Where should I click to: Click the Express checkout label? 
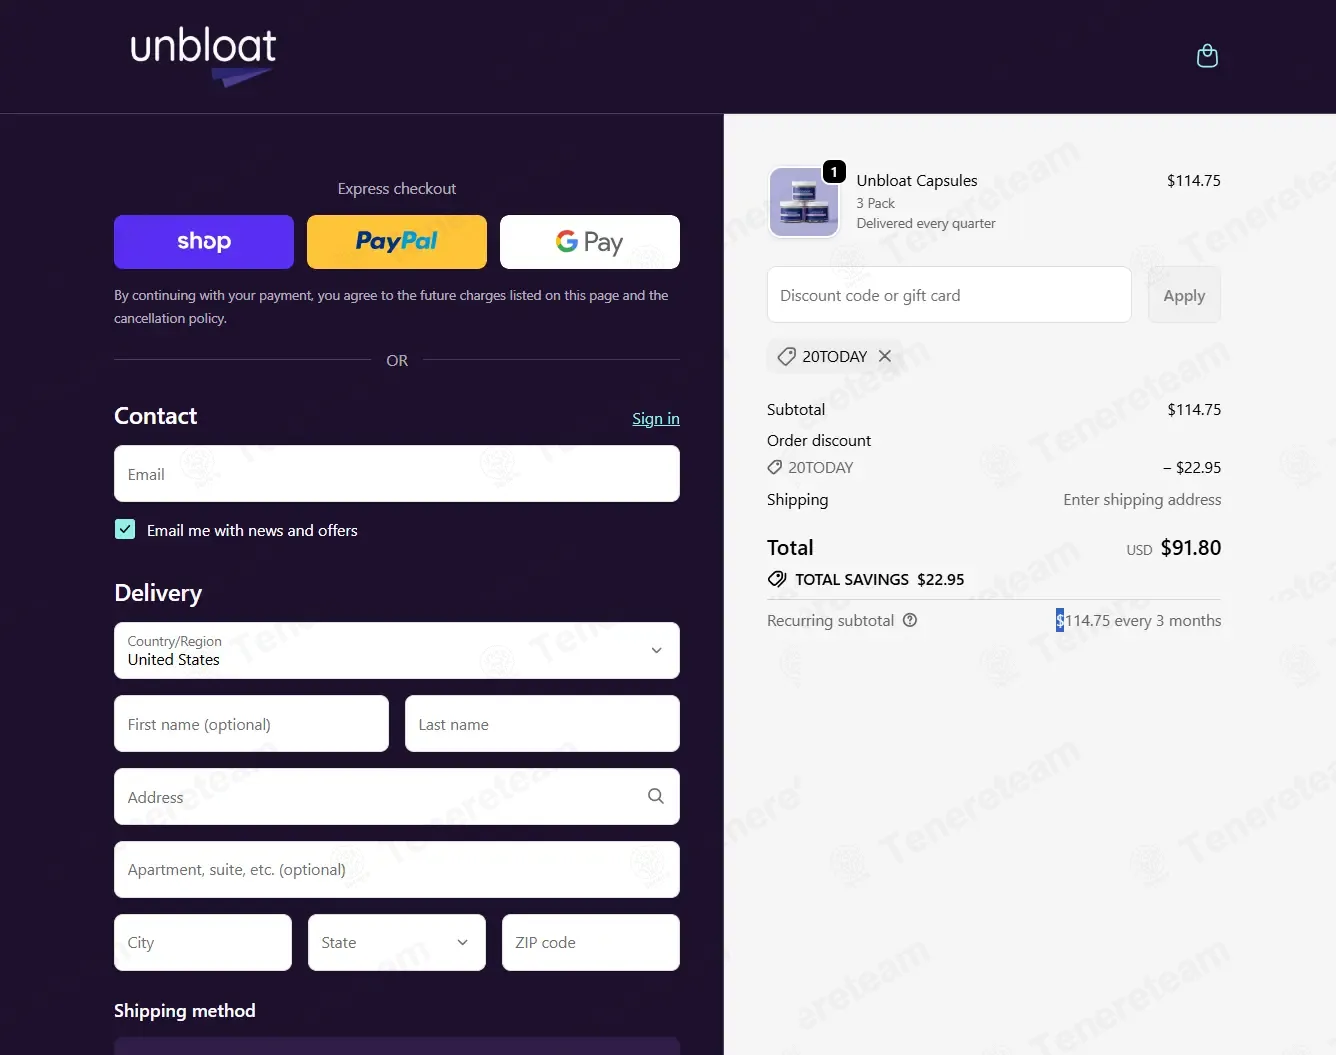point(397,188)
